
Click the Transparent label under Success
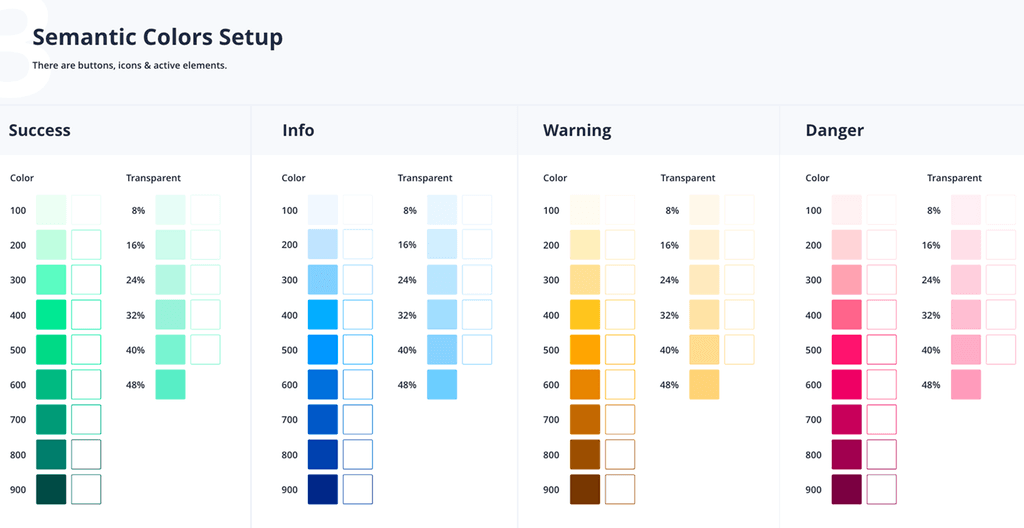tap(153, 178)
